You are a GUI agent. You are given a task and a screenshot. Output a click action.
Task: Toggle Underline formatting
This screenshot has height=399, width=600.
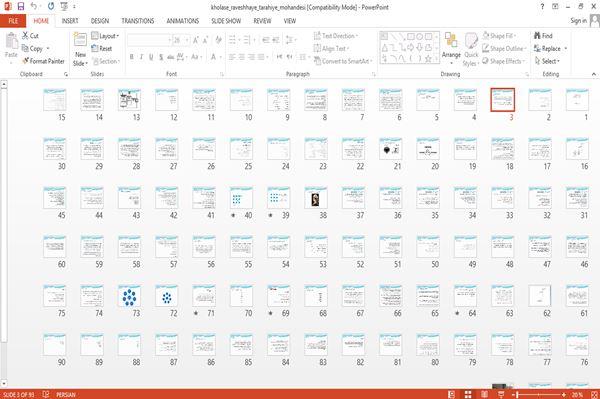coord(151,57)
